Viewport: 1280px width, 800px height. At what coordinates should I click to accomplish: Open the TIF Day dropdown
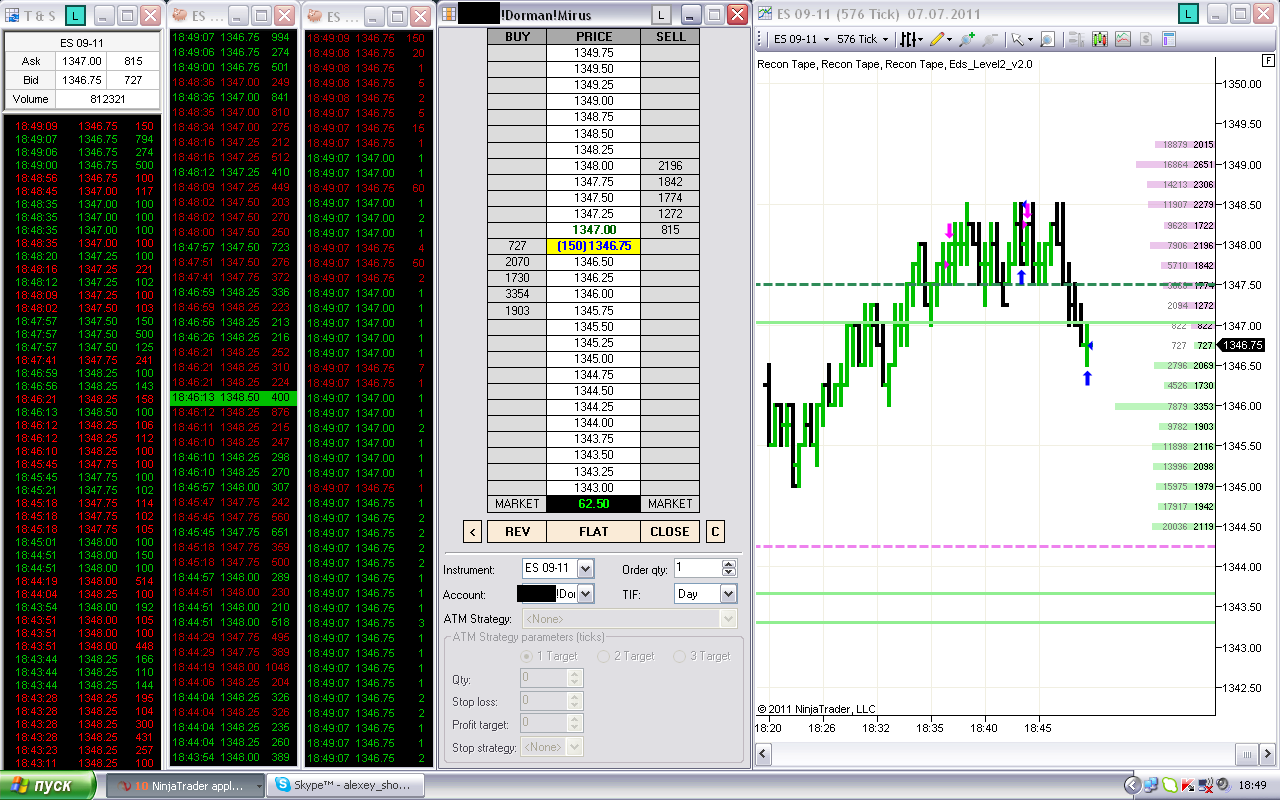pyautogui.click(x=728, y=593)
